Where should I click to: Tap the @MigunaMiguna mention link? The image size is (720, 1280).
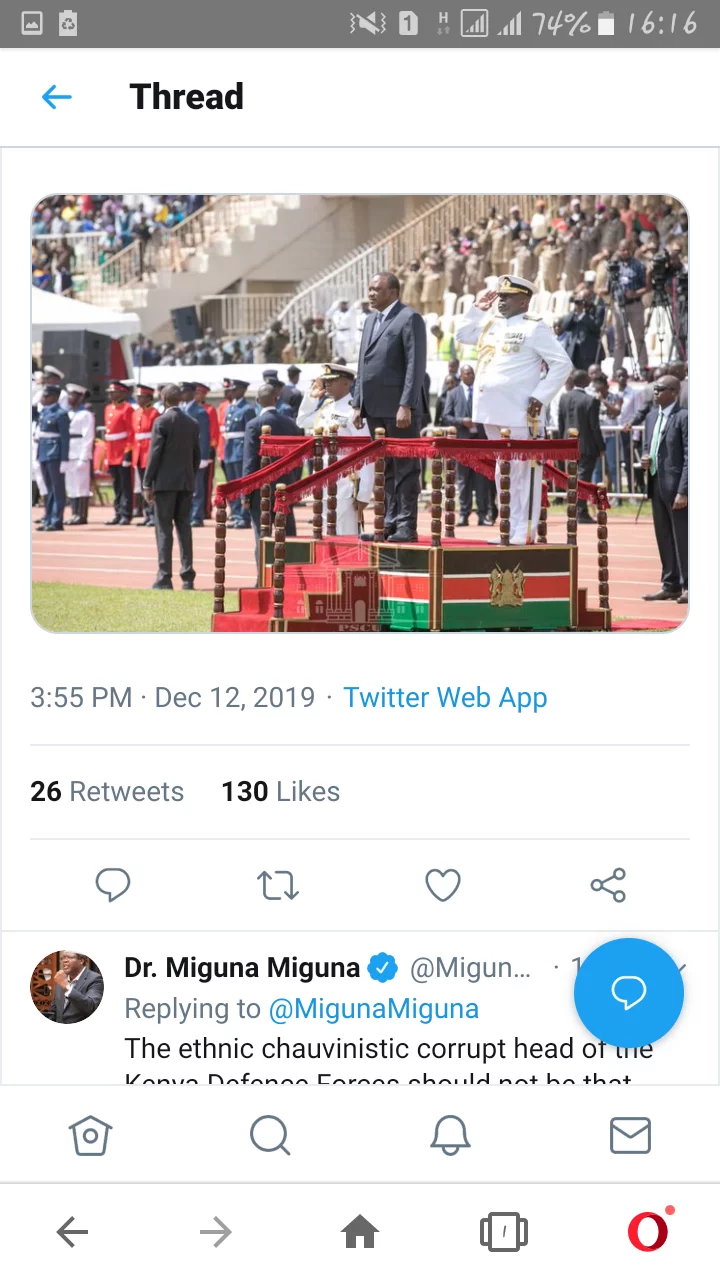pos(373,1009)
